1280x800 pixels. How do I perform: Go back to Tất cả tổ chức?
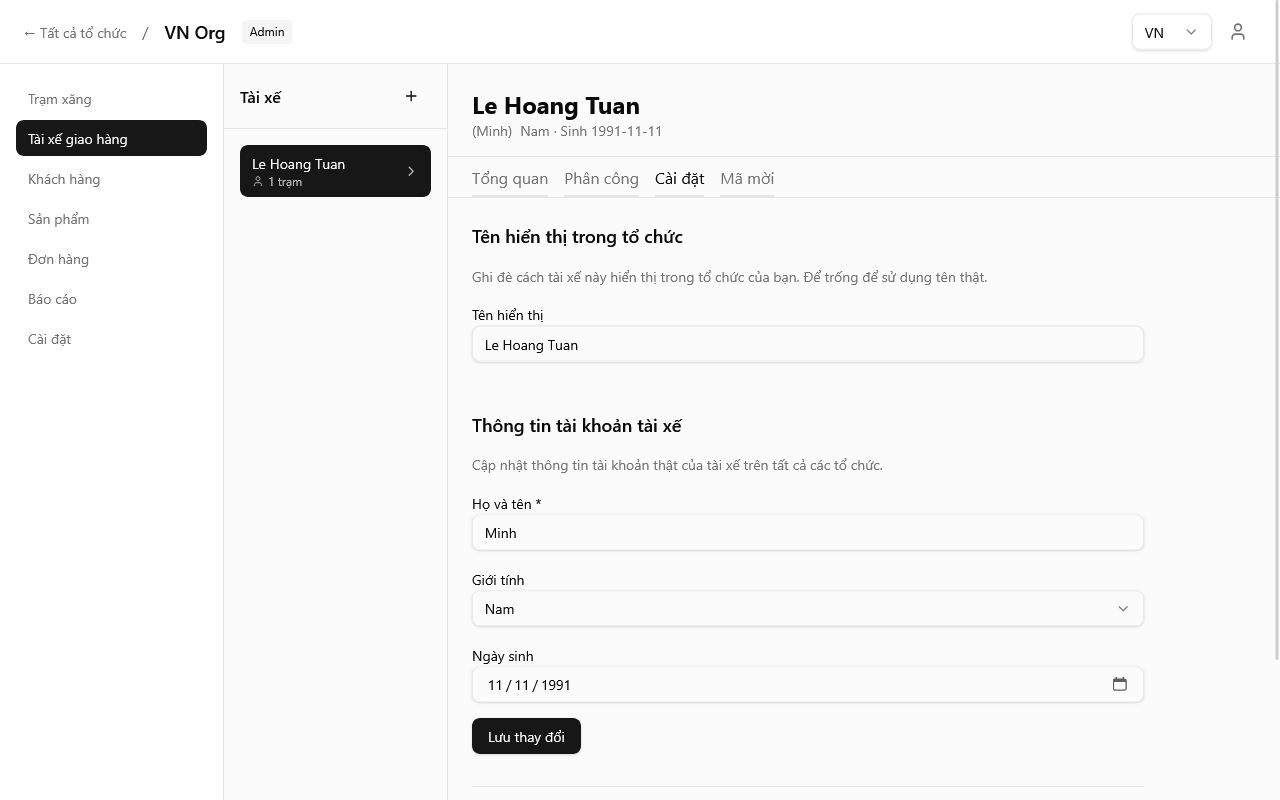(x=75, y=33)
